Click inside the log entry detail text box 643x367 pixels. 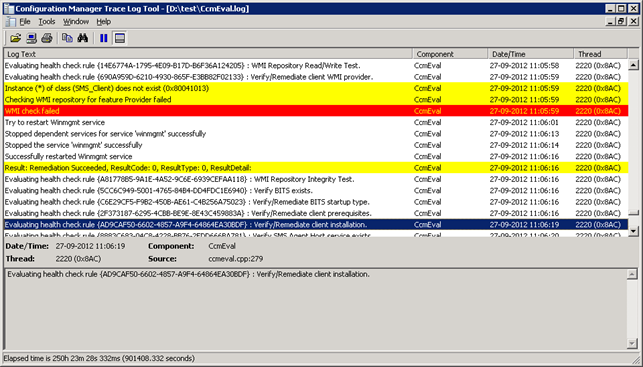click(x=316, y=309)
